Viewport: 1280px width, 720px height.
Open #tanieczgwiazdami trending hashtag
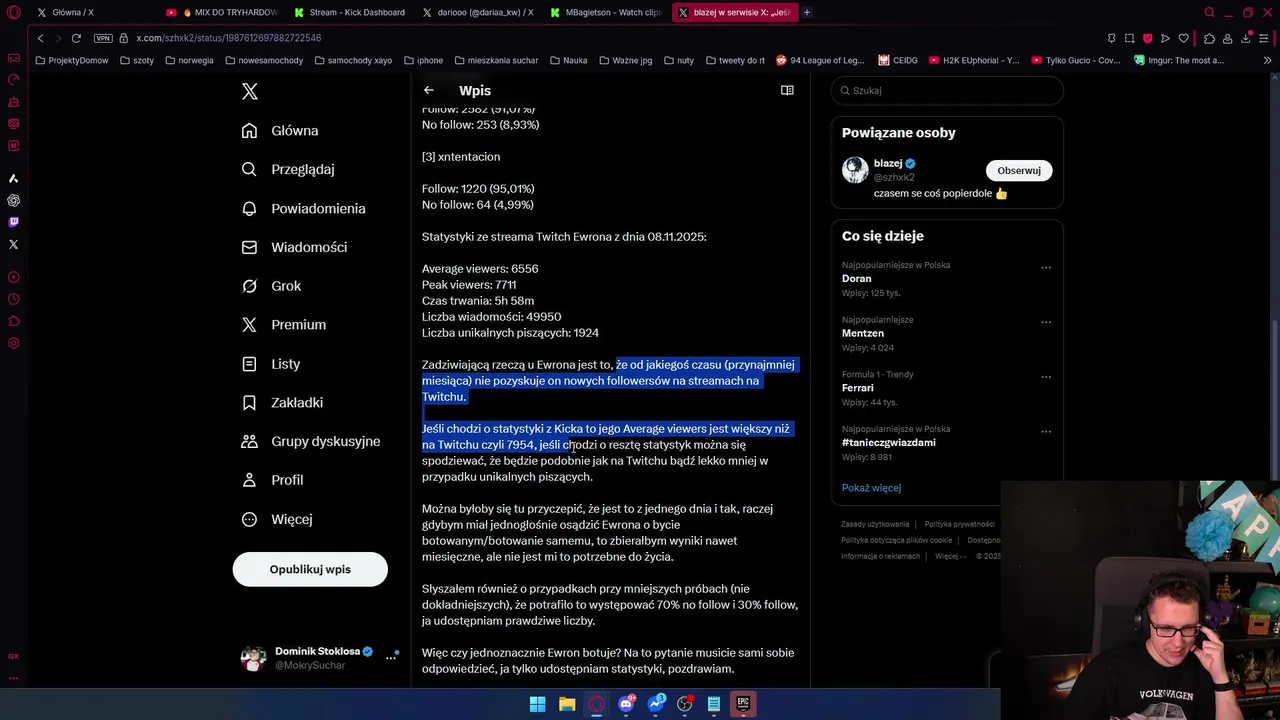889,442
